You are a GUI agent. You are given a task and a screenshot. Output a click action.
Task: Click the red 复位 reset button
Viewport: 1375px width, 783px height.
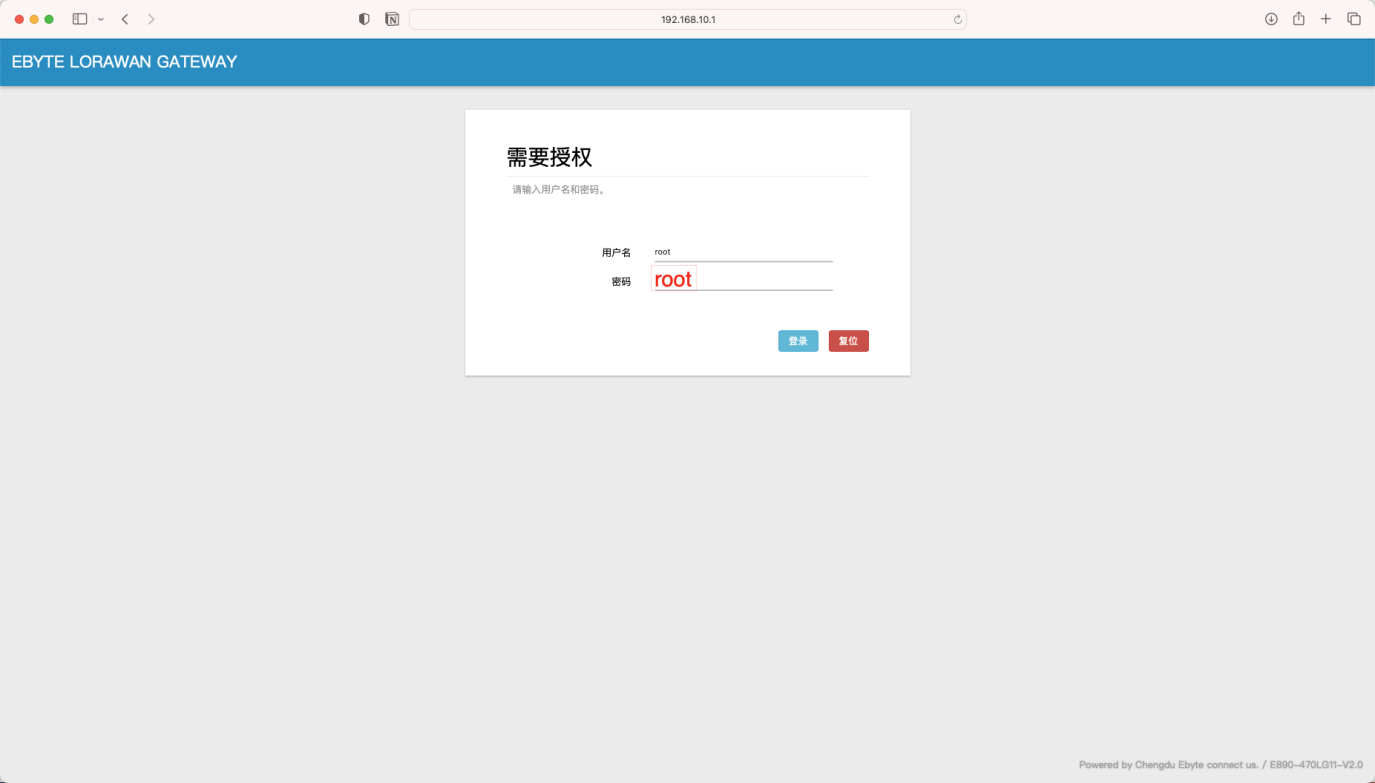point(848,340)
